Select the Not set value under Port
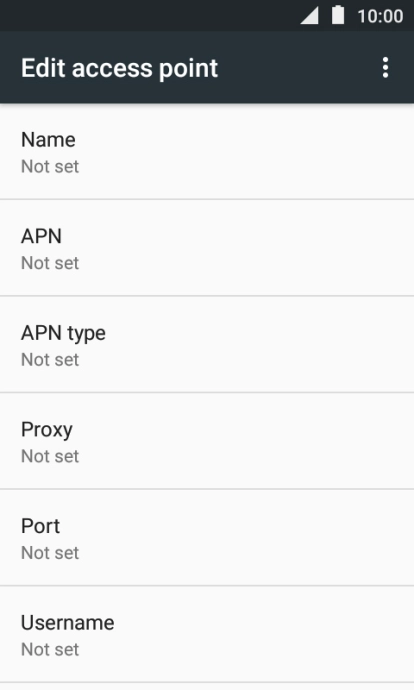414x690 pixels. pos(50,553)
